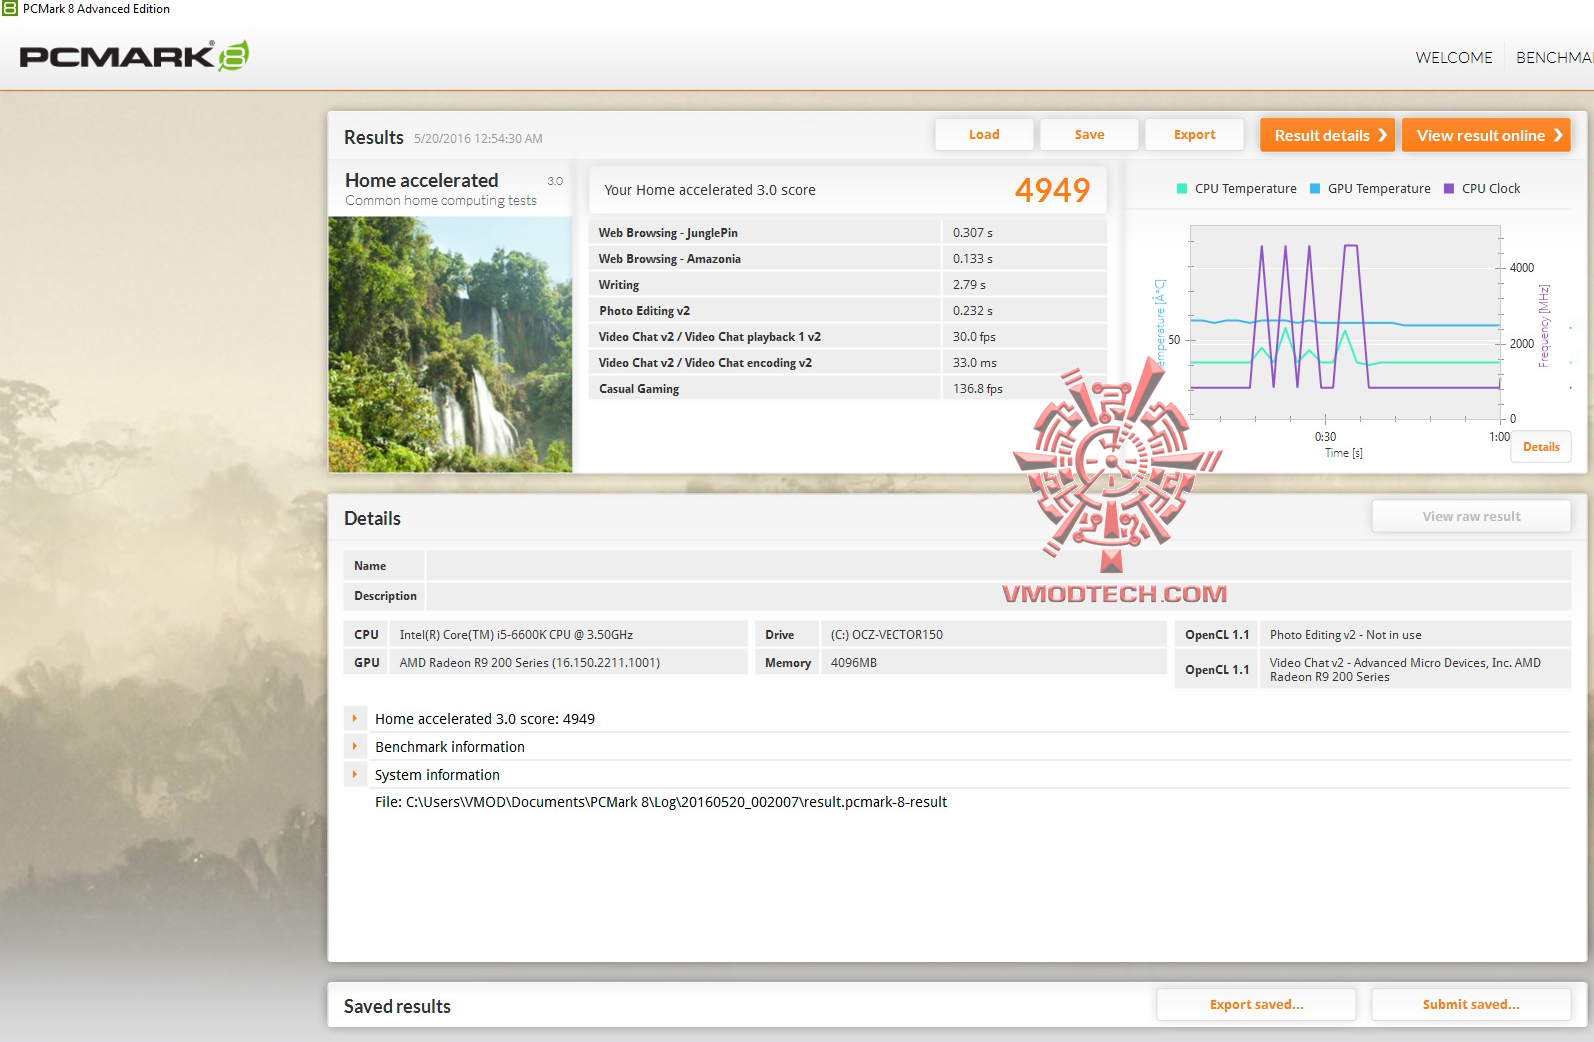Image resolution: width=1594 pixels, height=1042 pixels.
Task: Toggle CPU Clock legend swatch
Action: click(x=1449, y=189)
